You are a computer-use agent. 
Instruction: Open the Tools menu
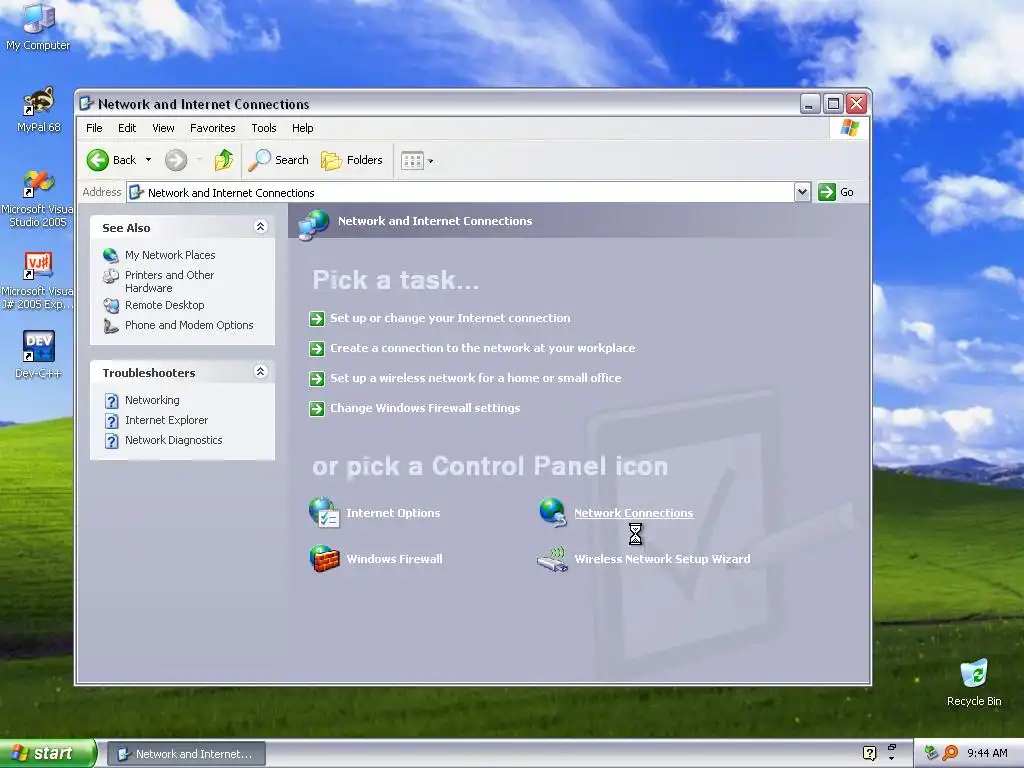[x=264, y=128]
